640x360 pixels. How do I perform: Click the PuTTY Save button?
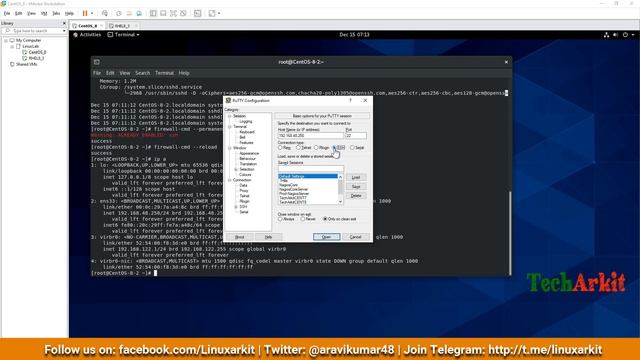(356, 187)
